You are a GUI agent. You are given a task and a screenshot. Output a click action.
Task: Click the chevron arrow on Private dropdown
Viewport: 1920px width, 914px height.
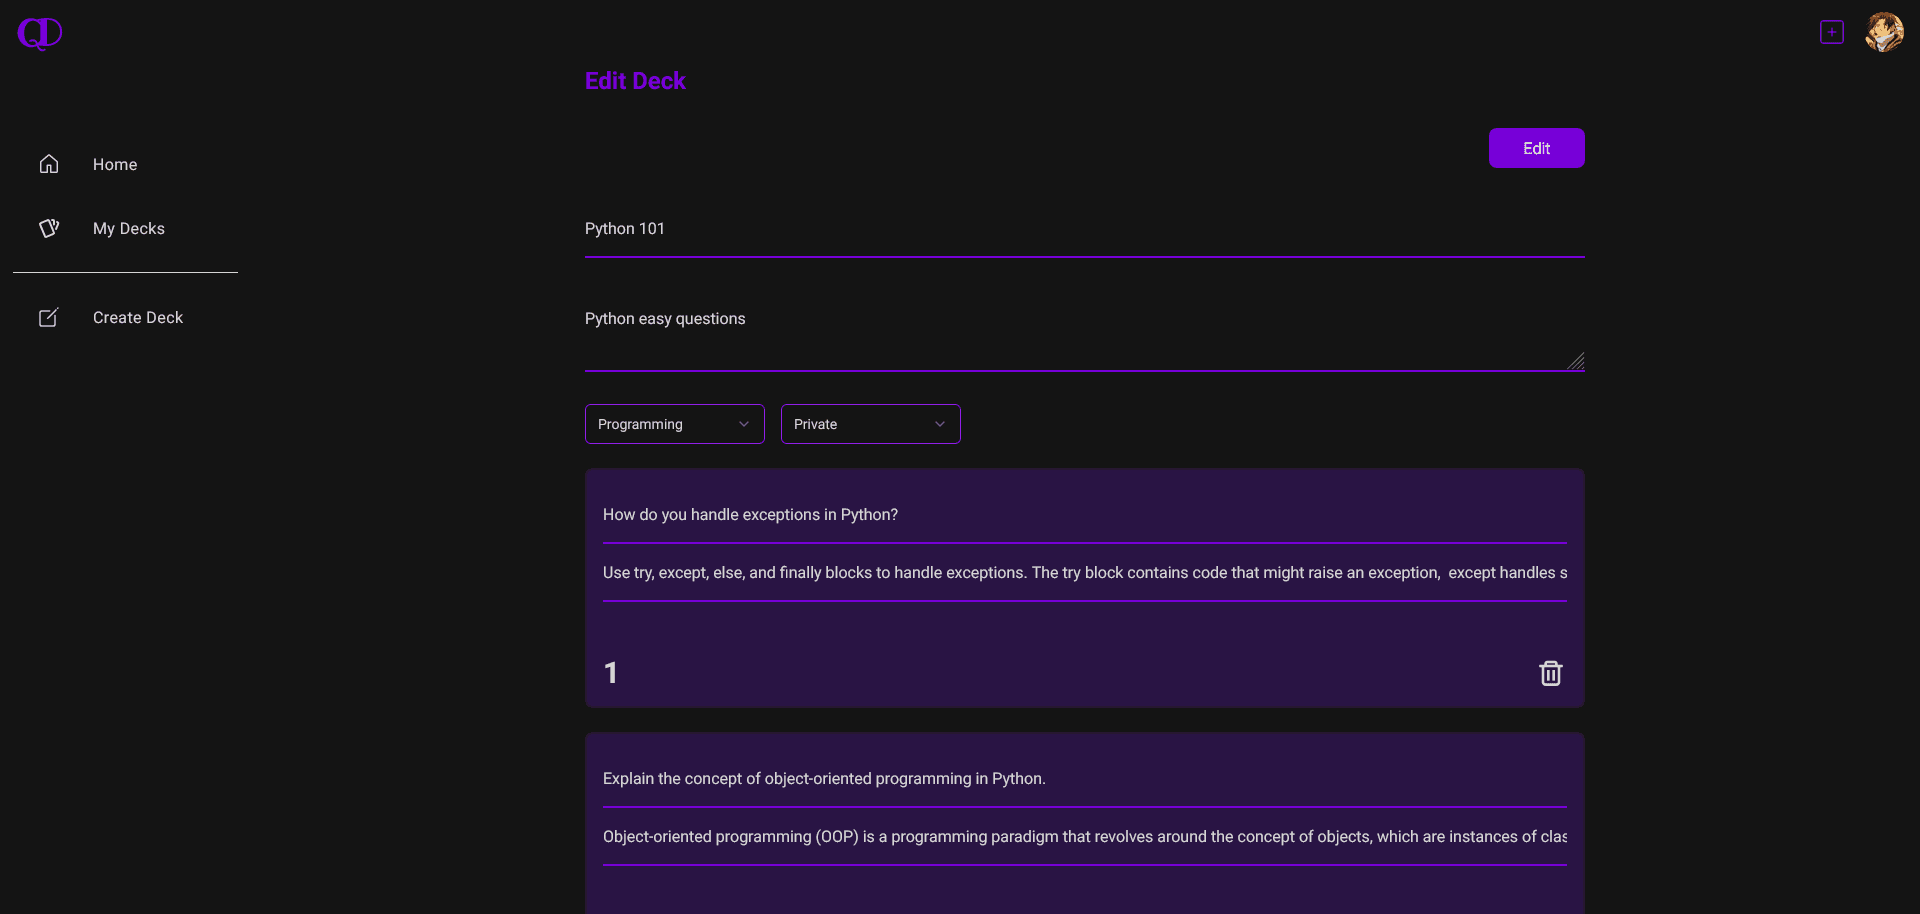[940, 424]
